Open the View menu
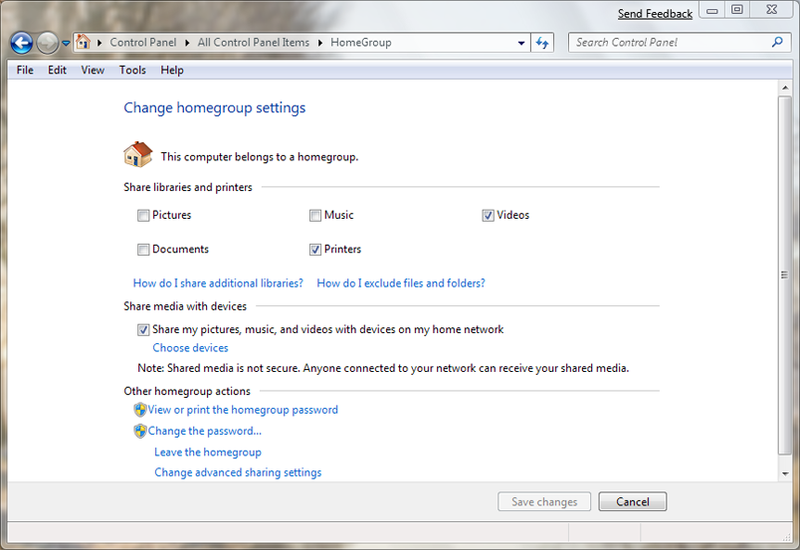Screen dimensions: 800x550 tap(92, 70)
